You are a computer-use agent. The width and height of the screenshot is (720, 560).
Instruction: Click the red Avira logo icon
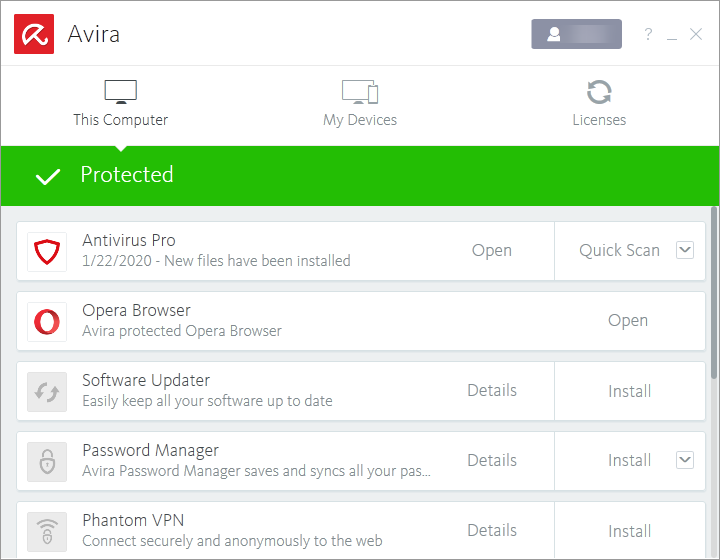point(34,34)
